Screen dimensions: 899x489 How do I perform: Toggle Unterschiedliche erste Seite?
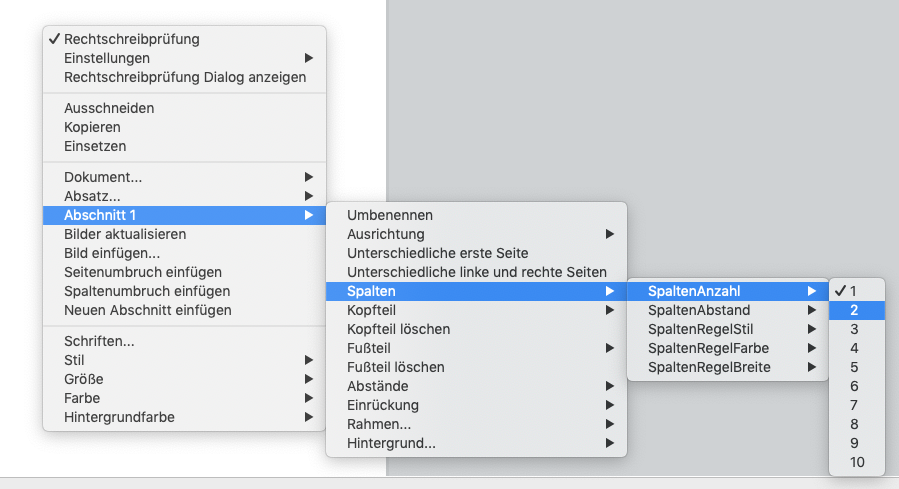coord(437,253)
